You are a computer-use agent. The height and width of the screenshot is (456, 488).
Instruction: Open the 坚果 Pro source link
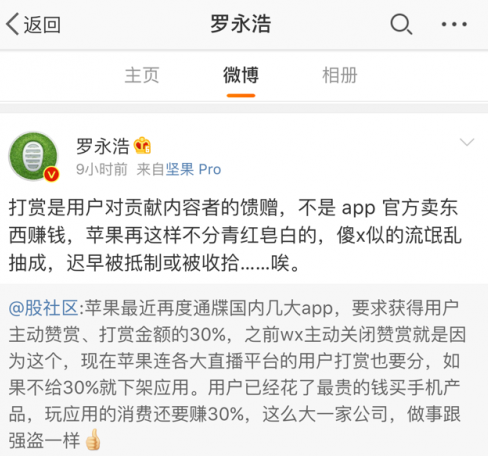coord(193,169)
